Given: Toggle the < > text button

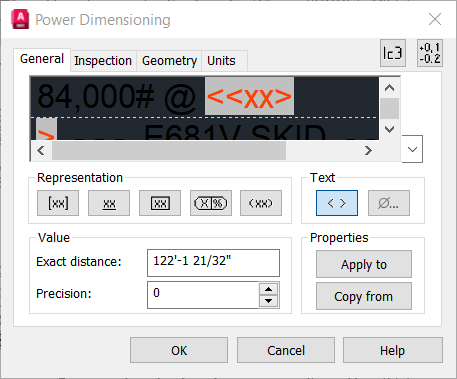Looking at the screenshot, I should pos(337,203).
